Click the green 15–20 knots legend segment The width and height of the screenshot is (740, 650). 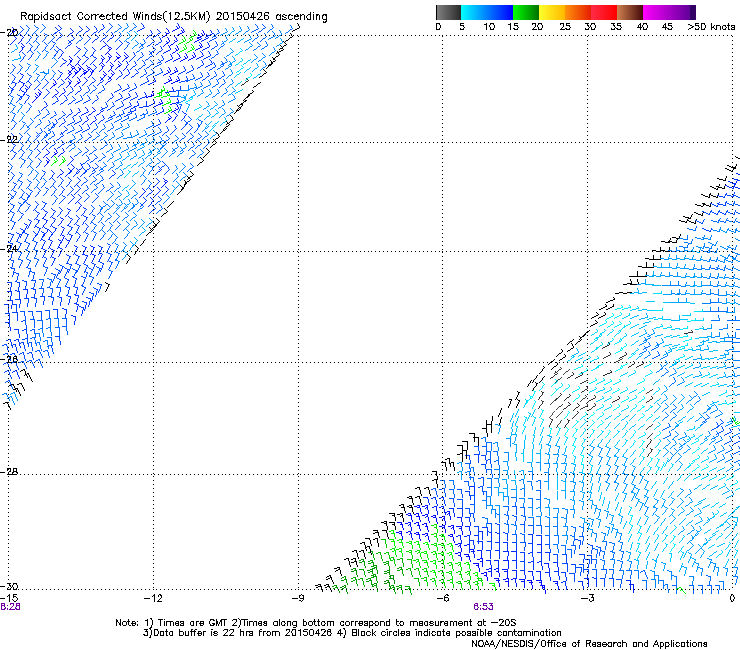point(526,12)
